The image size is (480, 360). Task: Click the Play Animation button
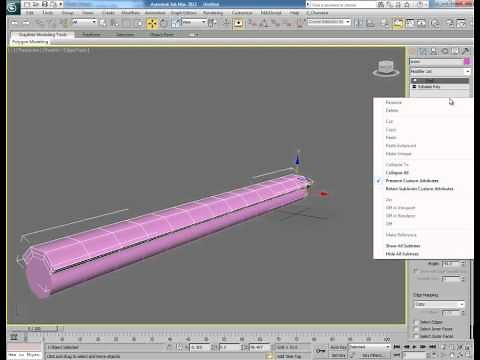pos(414,347)
